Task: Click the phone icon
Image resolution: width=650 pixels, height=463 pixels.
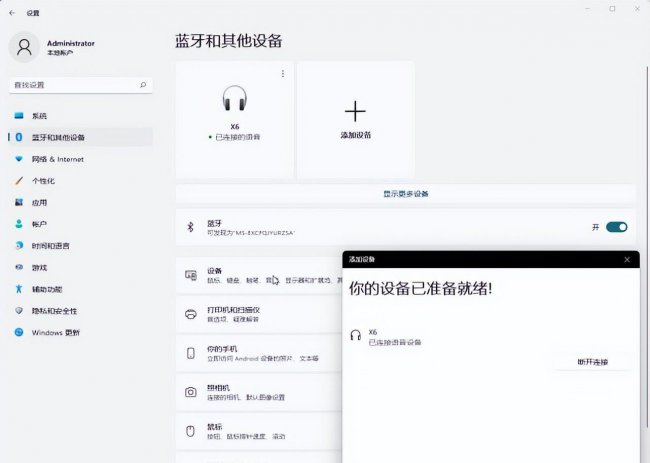Action: [x=191, y=353]
